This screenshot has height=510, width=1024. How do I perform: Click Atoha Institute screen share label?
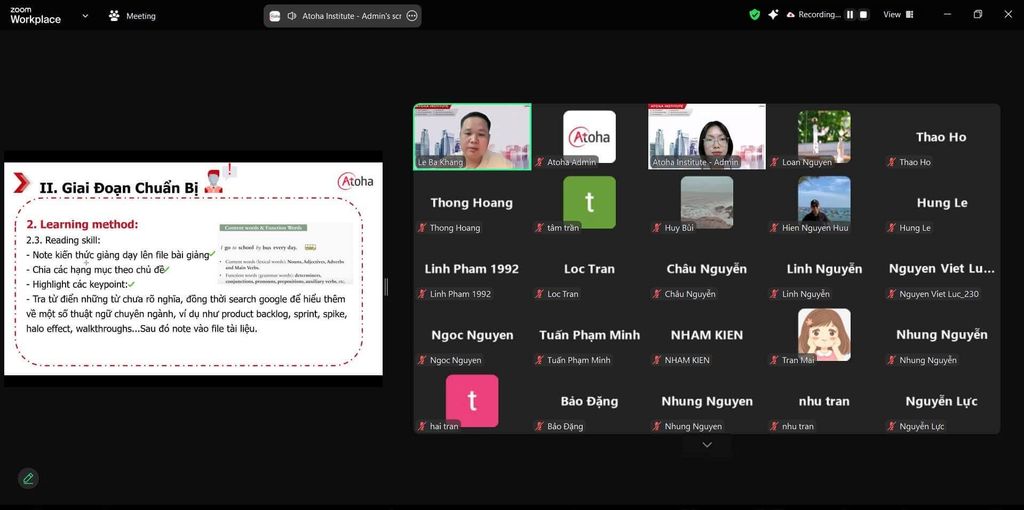pos(350,16)
